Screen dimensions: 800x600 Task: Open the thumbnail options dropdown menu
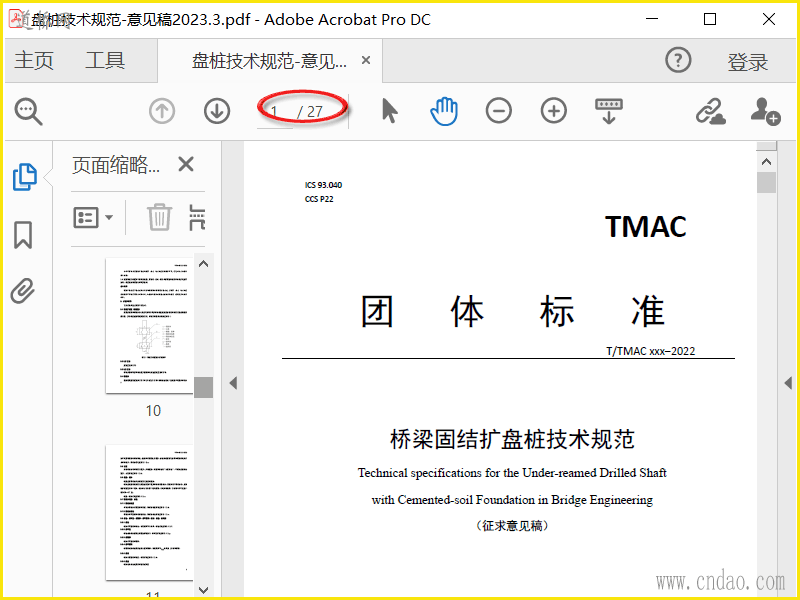click(x=93, y=218)
